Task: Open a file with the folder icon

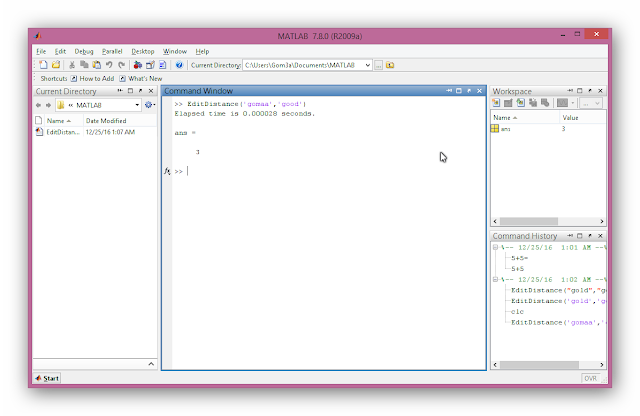Action: pos(56,65)
